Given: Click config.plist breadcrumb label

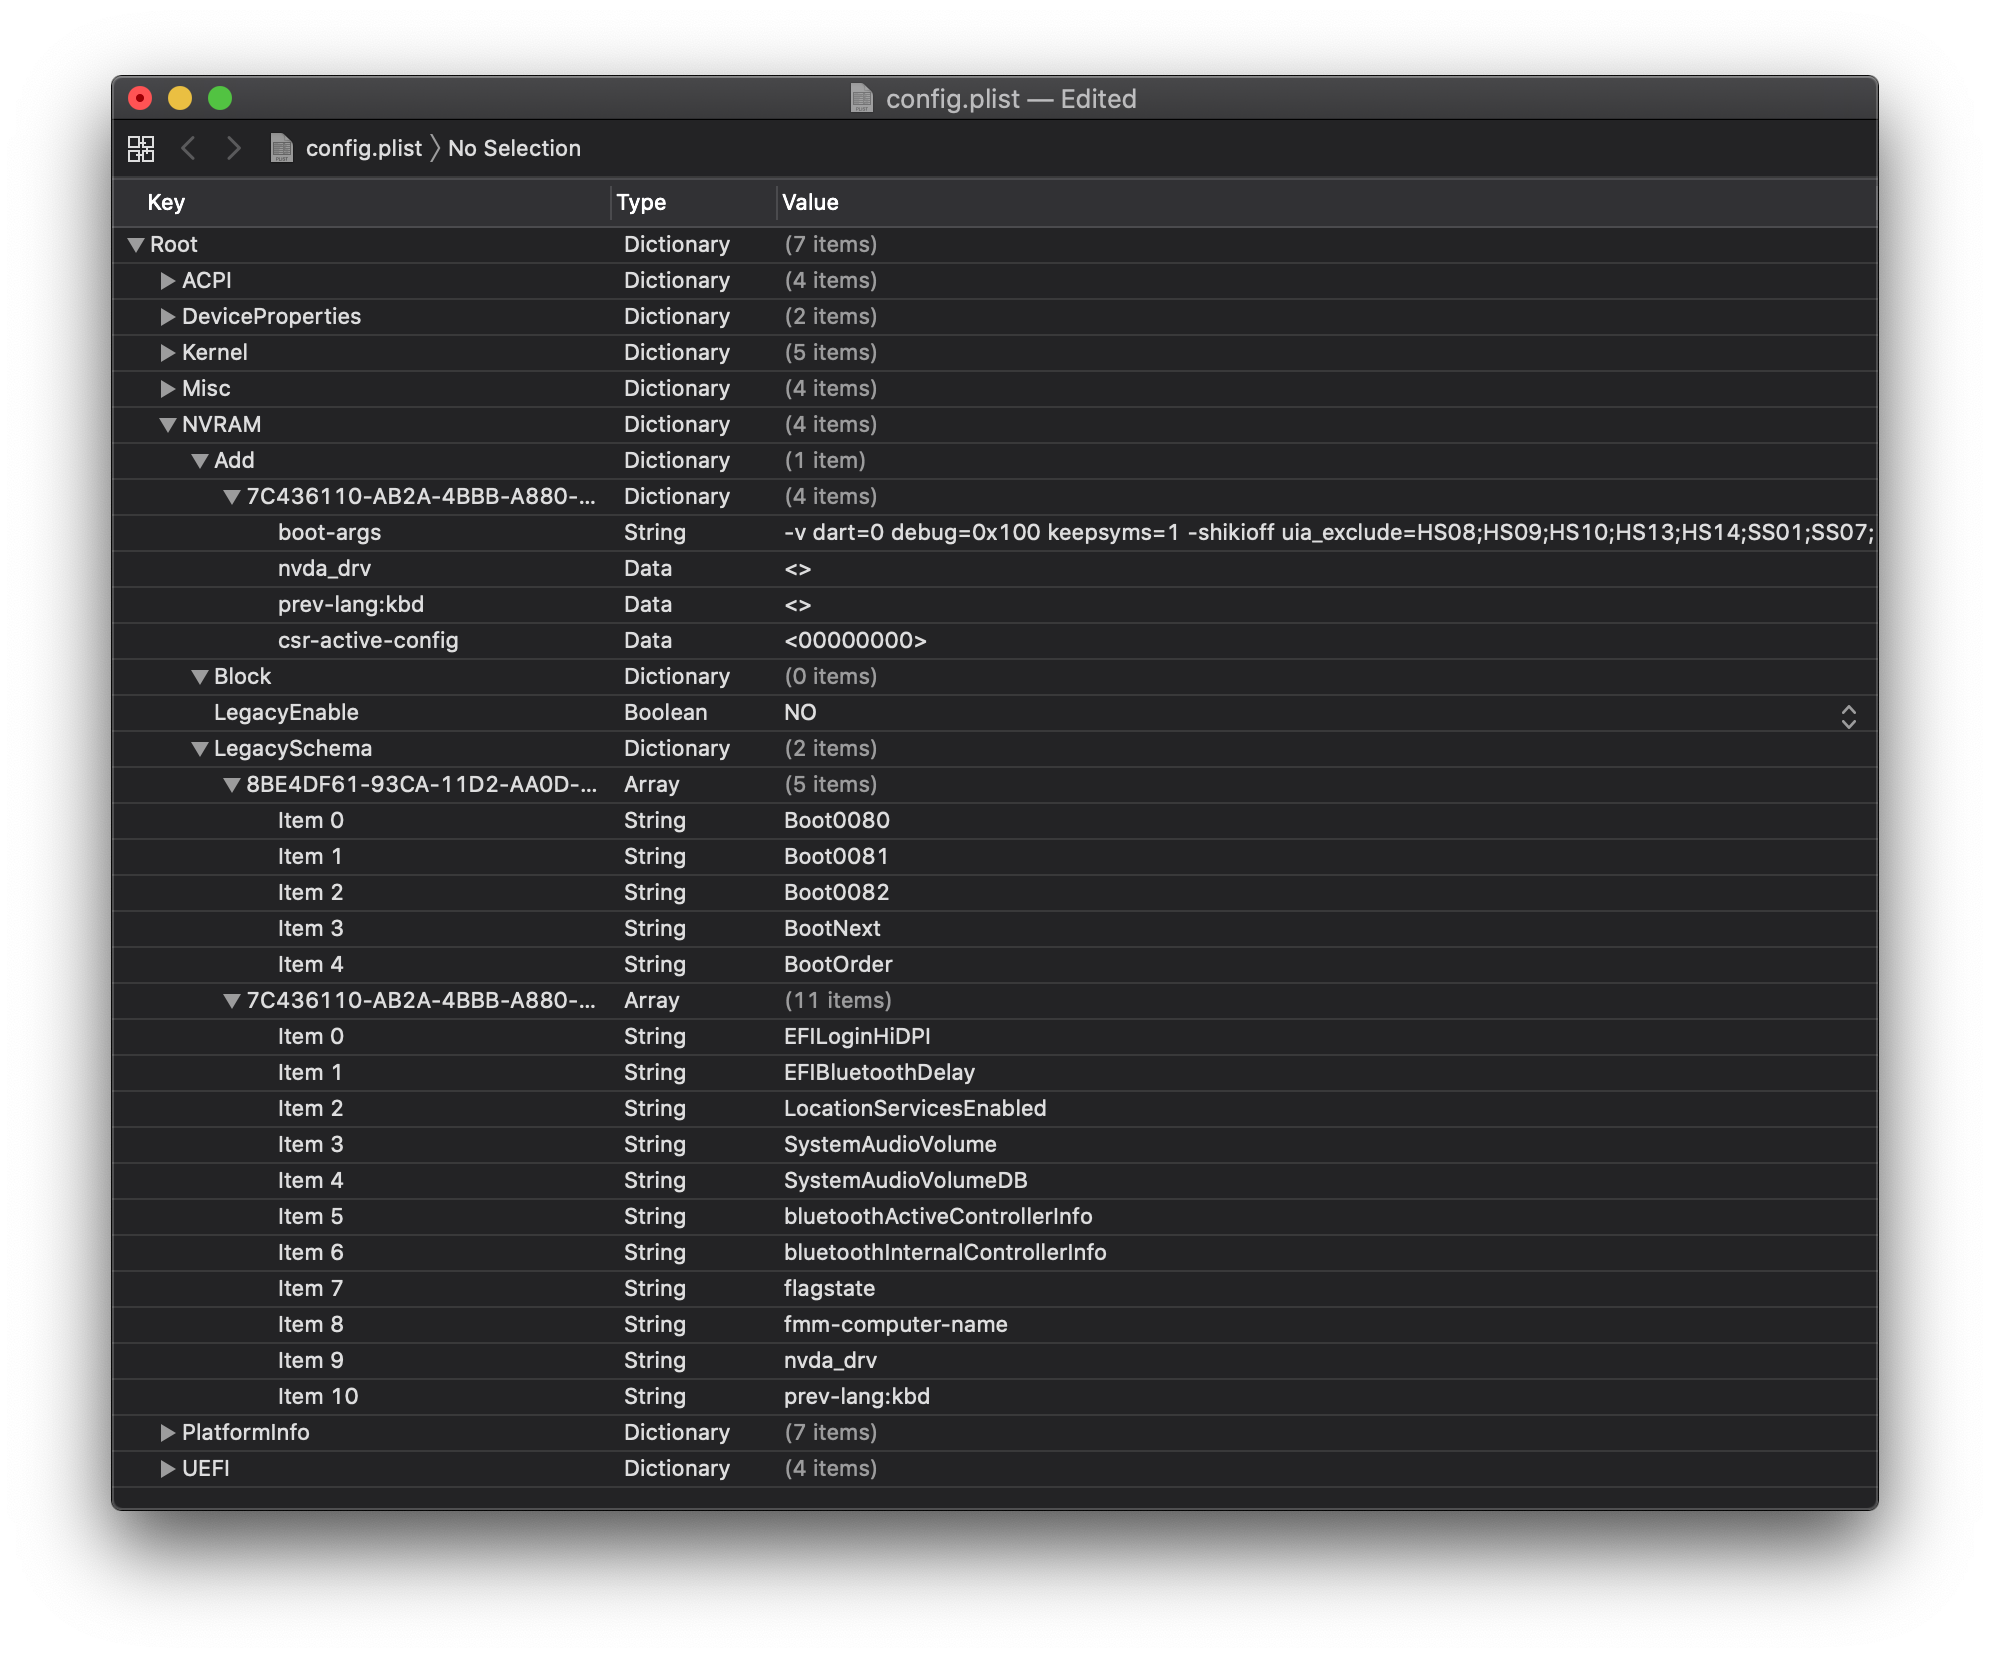Looking at the screenshot, I should (363, 149).
